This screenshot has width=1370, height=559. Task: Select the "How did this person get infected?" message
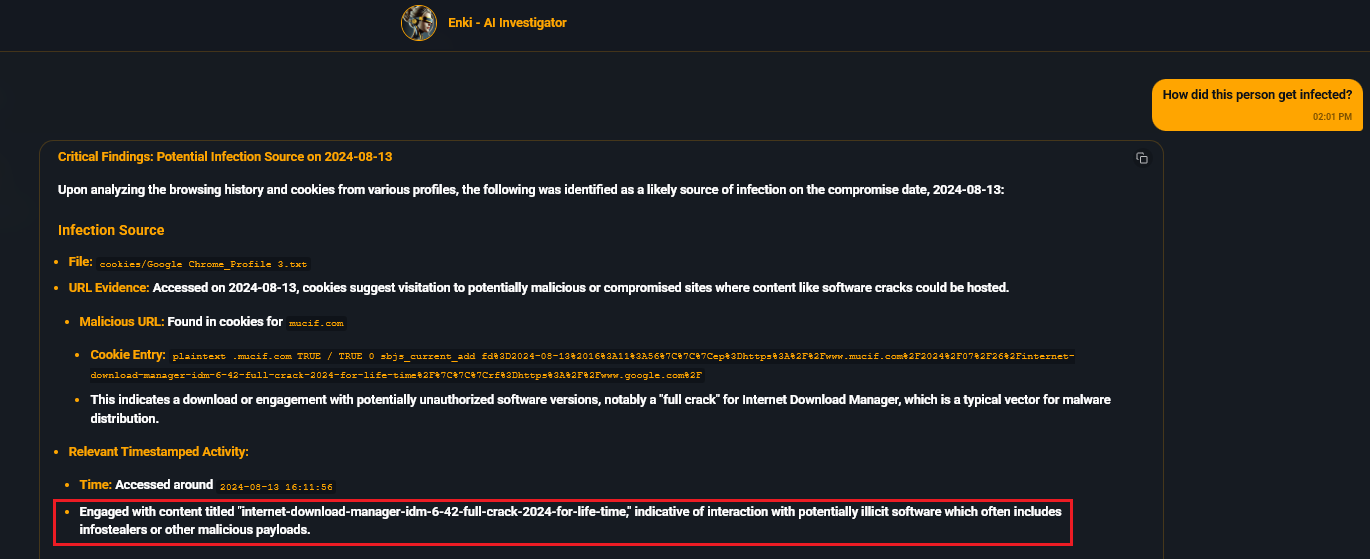1256,95
